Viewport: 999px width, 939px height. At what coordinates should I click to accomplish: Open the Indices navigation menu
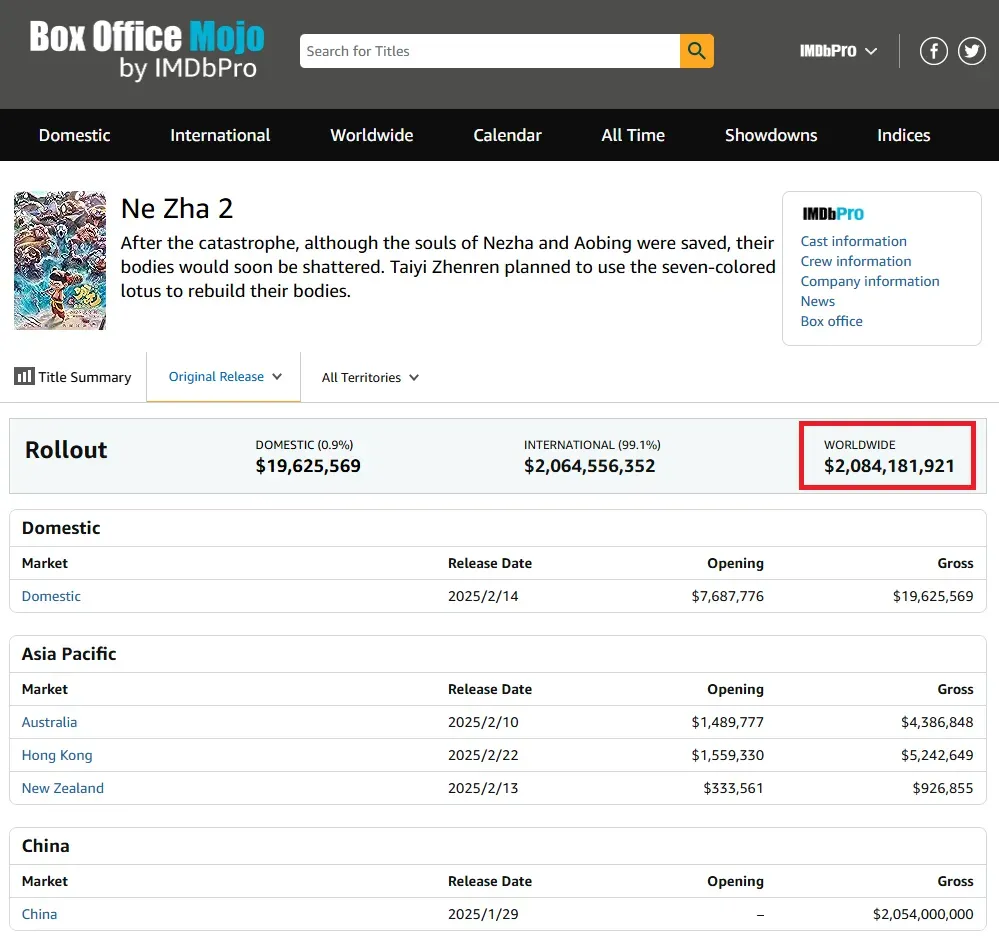point(903,135)
